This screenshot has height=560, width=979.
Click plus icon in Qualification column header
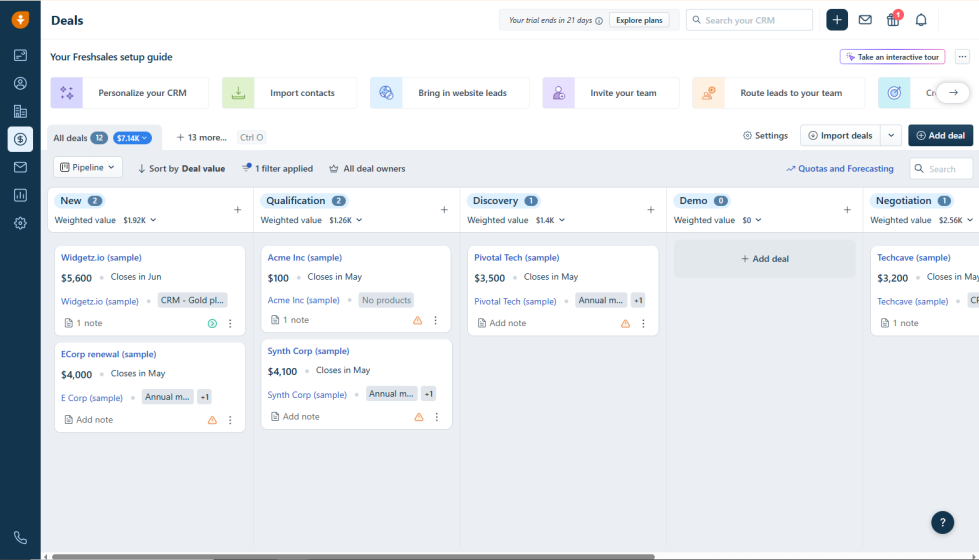pyautogui.click(x=444, y=210)
